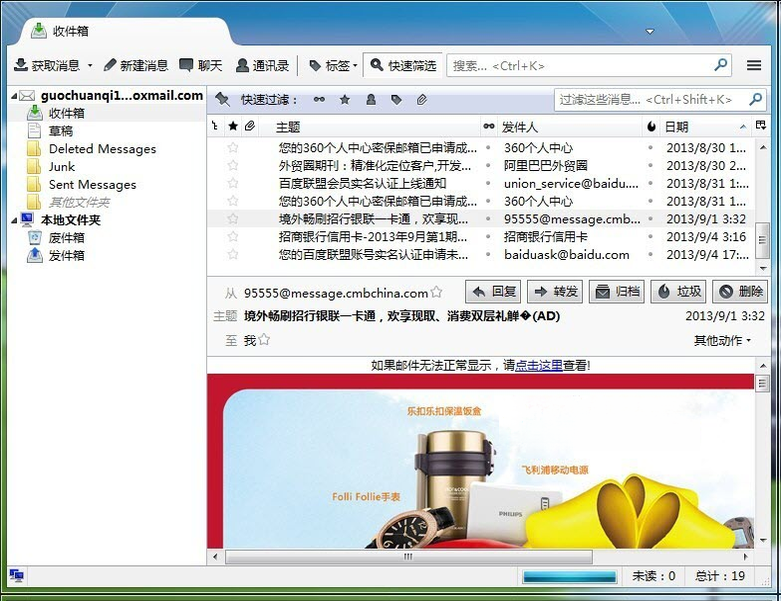Toggle the attachment quick filter
The width and height of the screenshot is (781, 601).
pyautogui.click(x=422, y=100)
